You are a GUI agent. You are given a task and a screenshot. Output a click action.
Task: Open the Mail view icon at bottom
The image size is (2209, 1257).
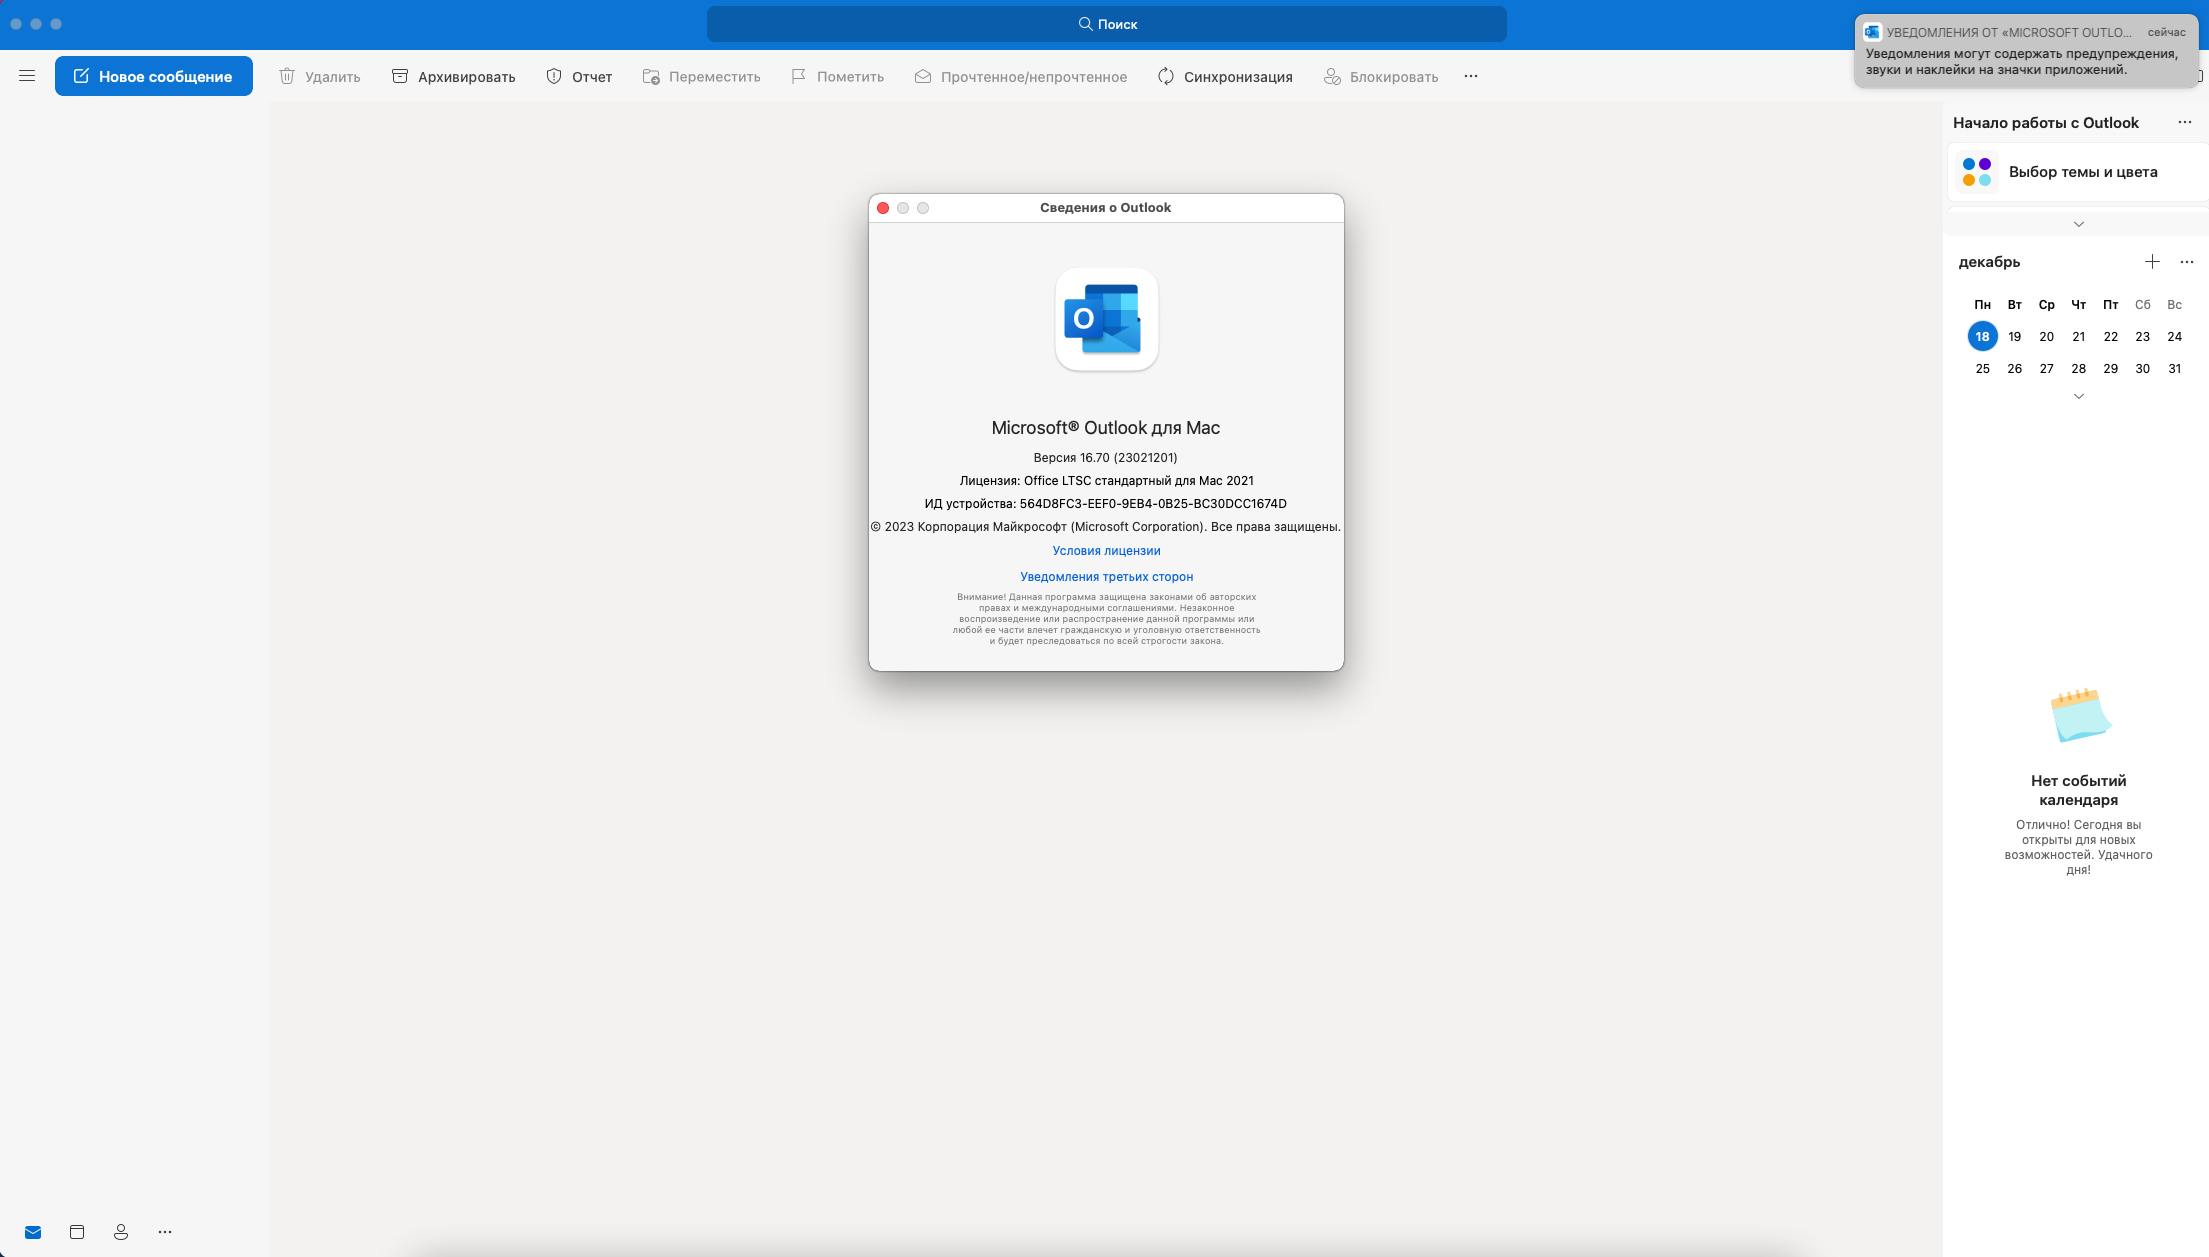point(33,1232)
